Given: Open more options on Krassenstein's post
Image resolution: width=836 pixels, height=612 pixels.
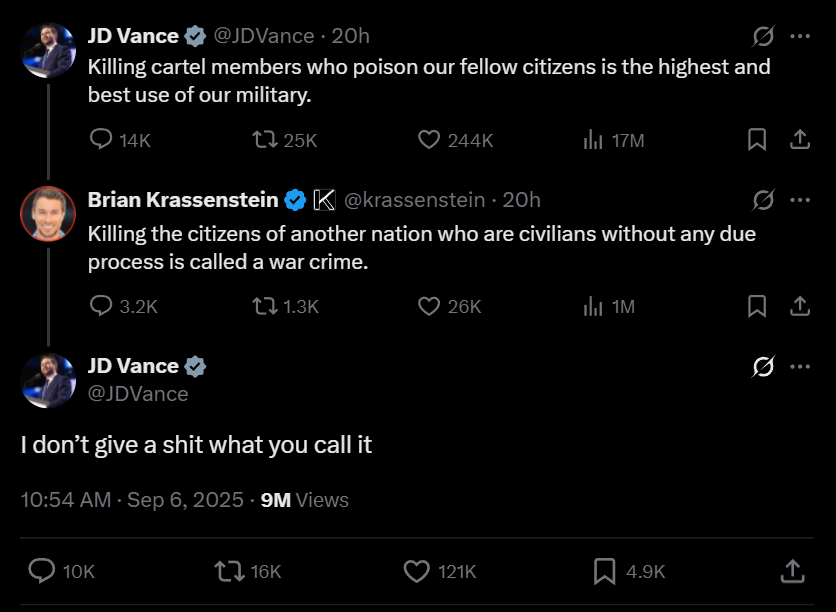Looking at the screenshot, I should click(800, 200).
